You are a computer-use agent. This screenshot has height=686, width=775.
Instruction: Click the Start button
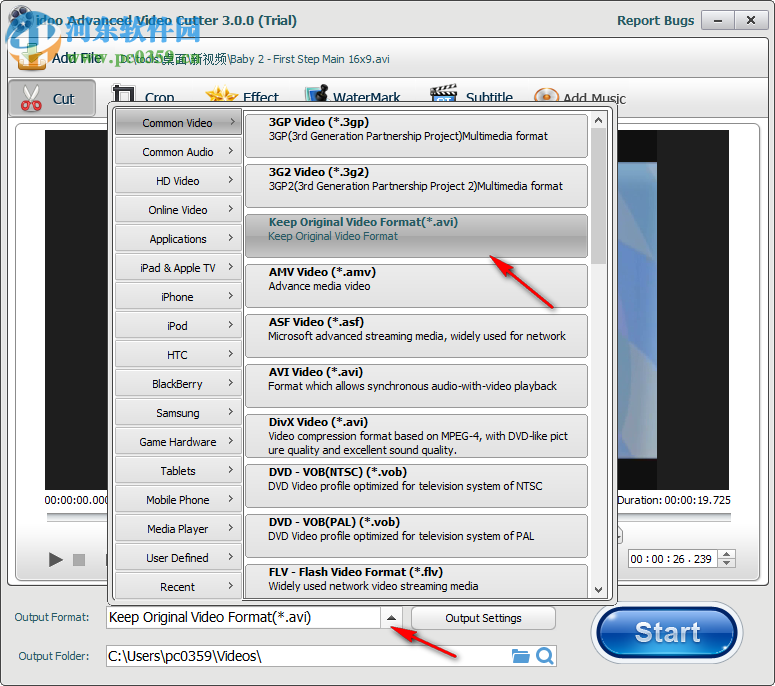[x=667, y=632]
